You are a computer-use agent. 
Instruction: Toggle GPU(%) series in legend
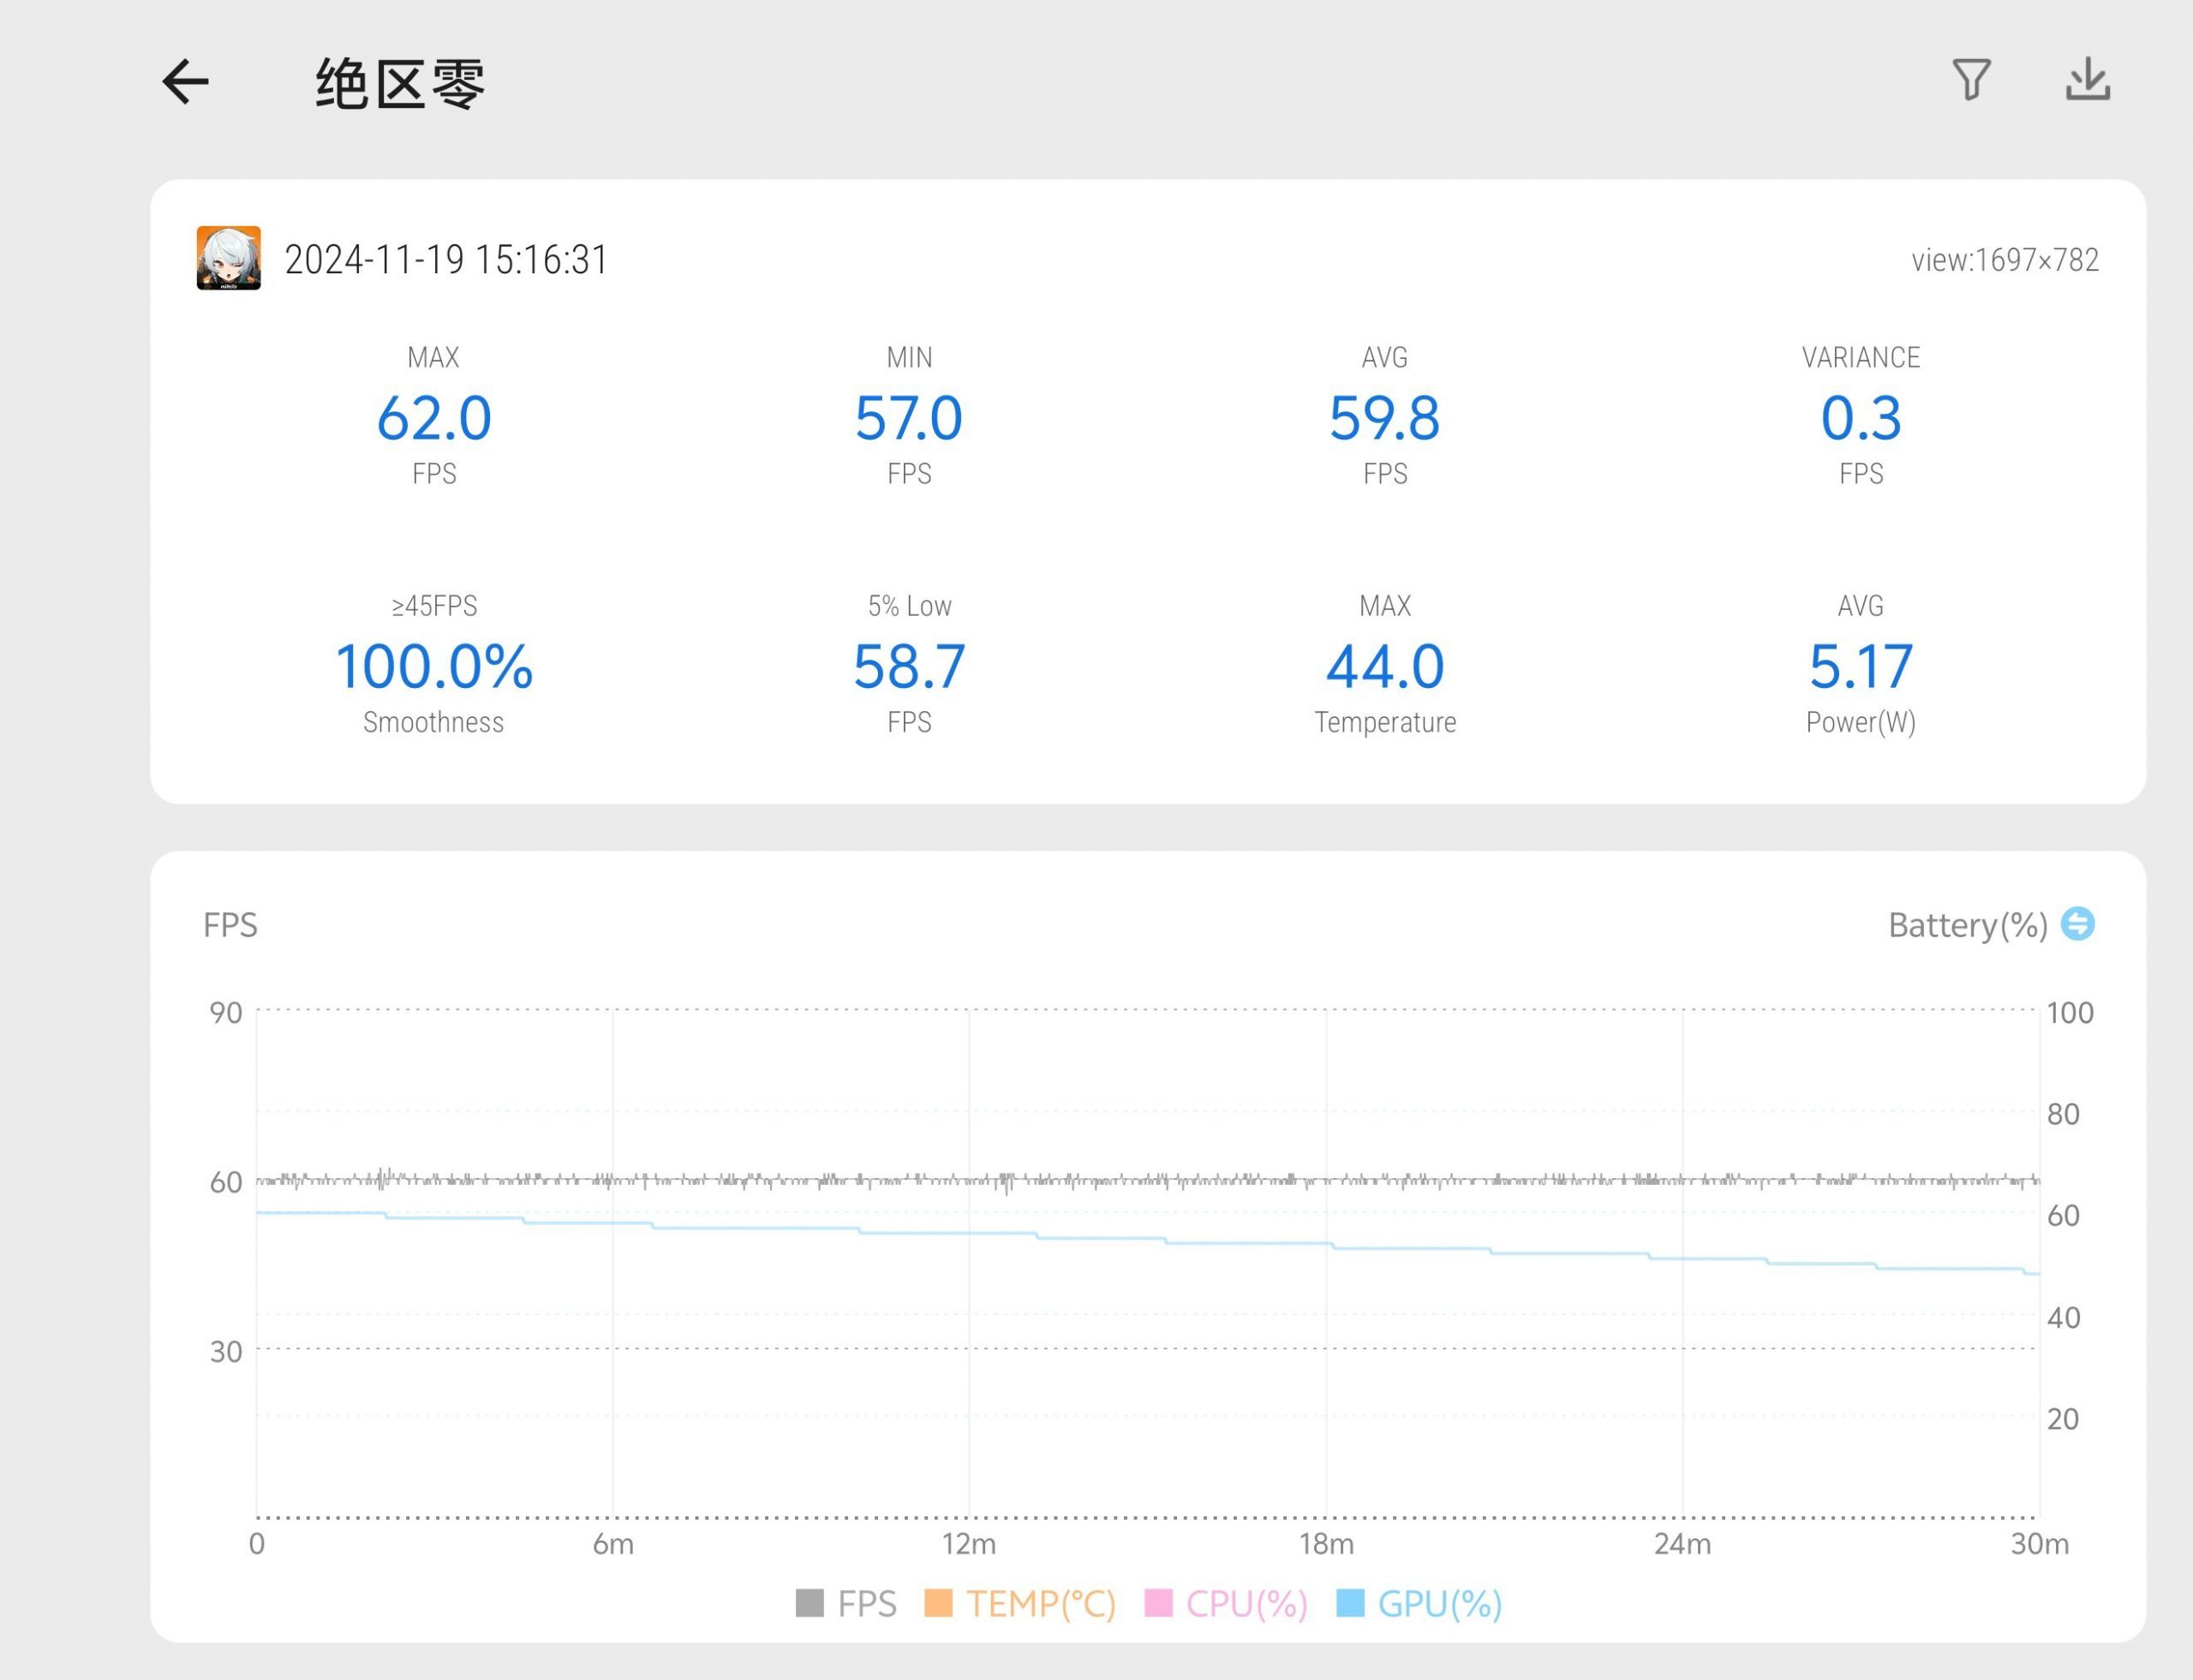(x=1439, y=1604)
